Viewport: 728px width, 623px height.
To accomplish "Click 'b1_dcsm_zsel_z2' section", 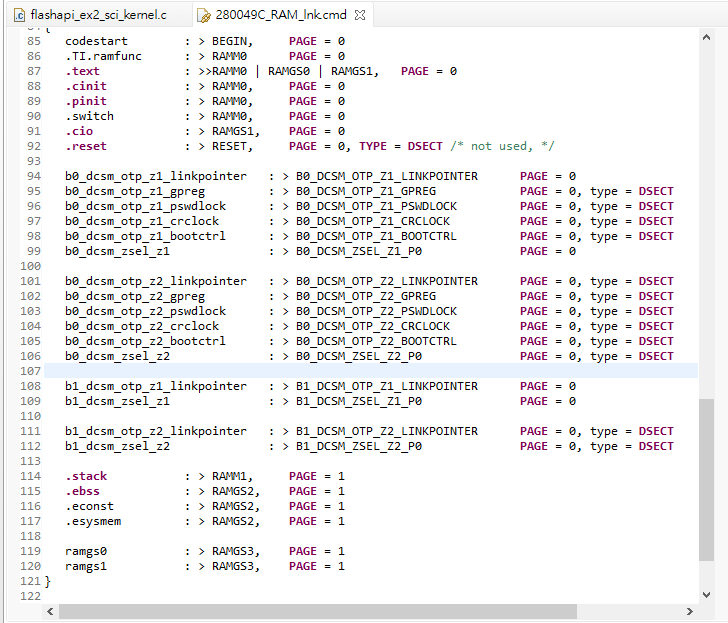I will (x=117, y=446).
